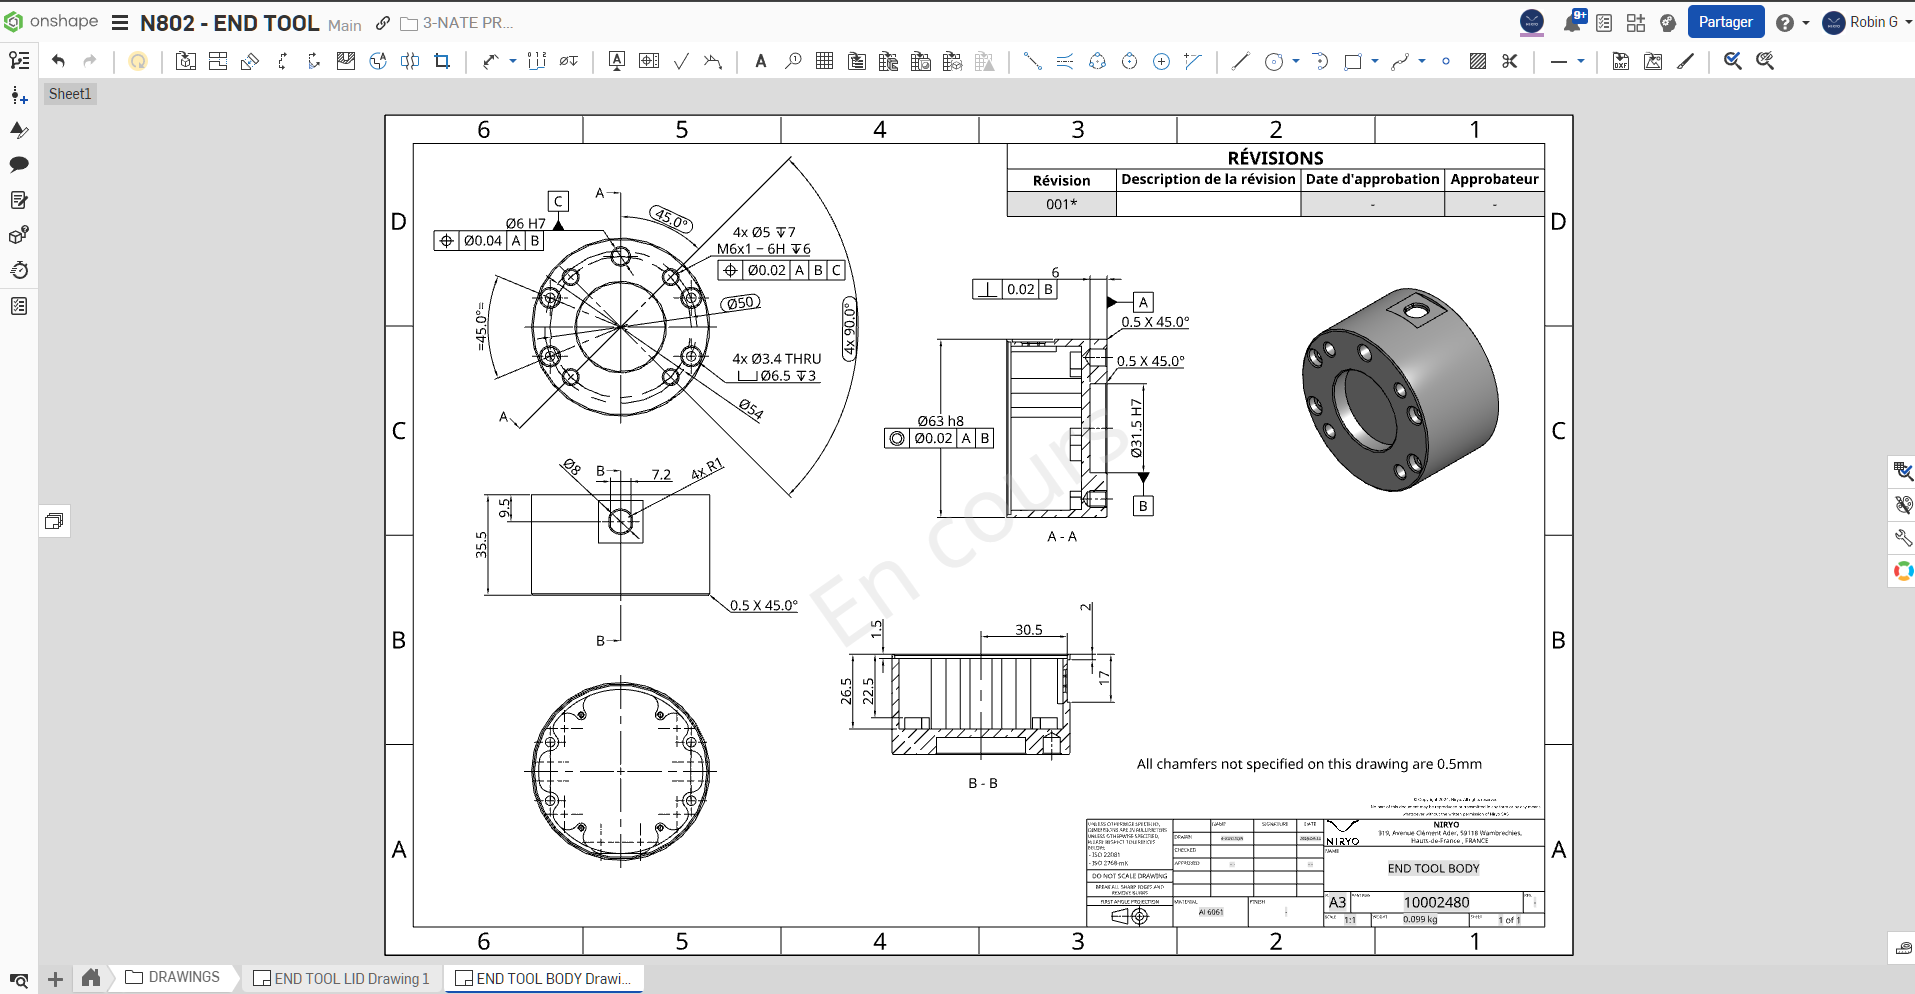Viewport: 1915px width, 994px height.
Task: Undo the last action
Action: [57, 61]
